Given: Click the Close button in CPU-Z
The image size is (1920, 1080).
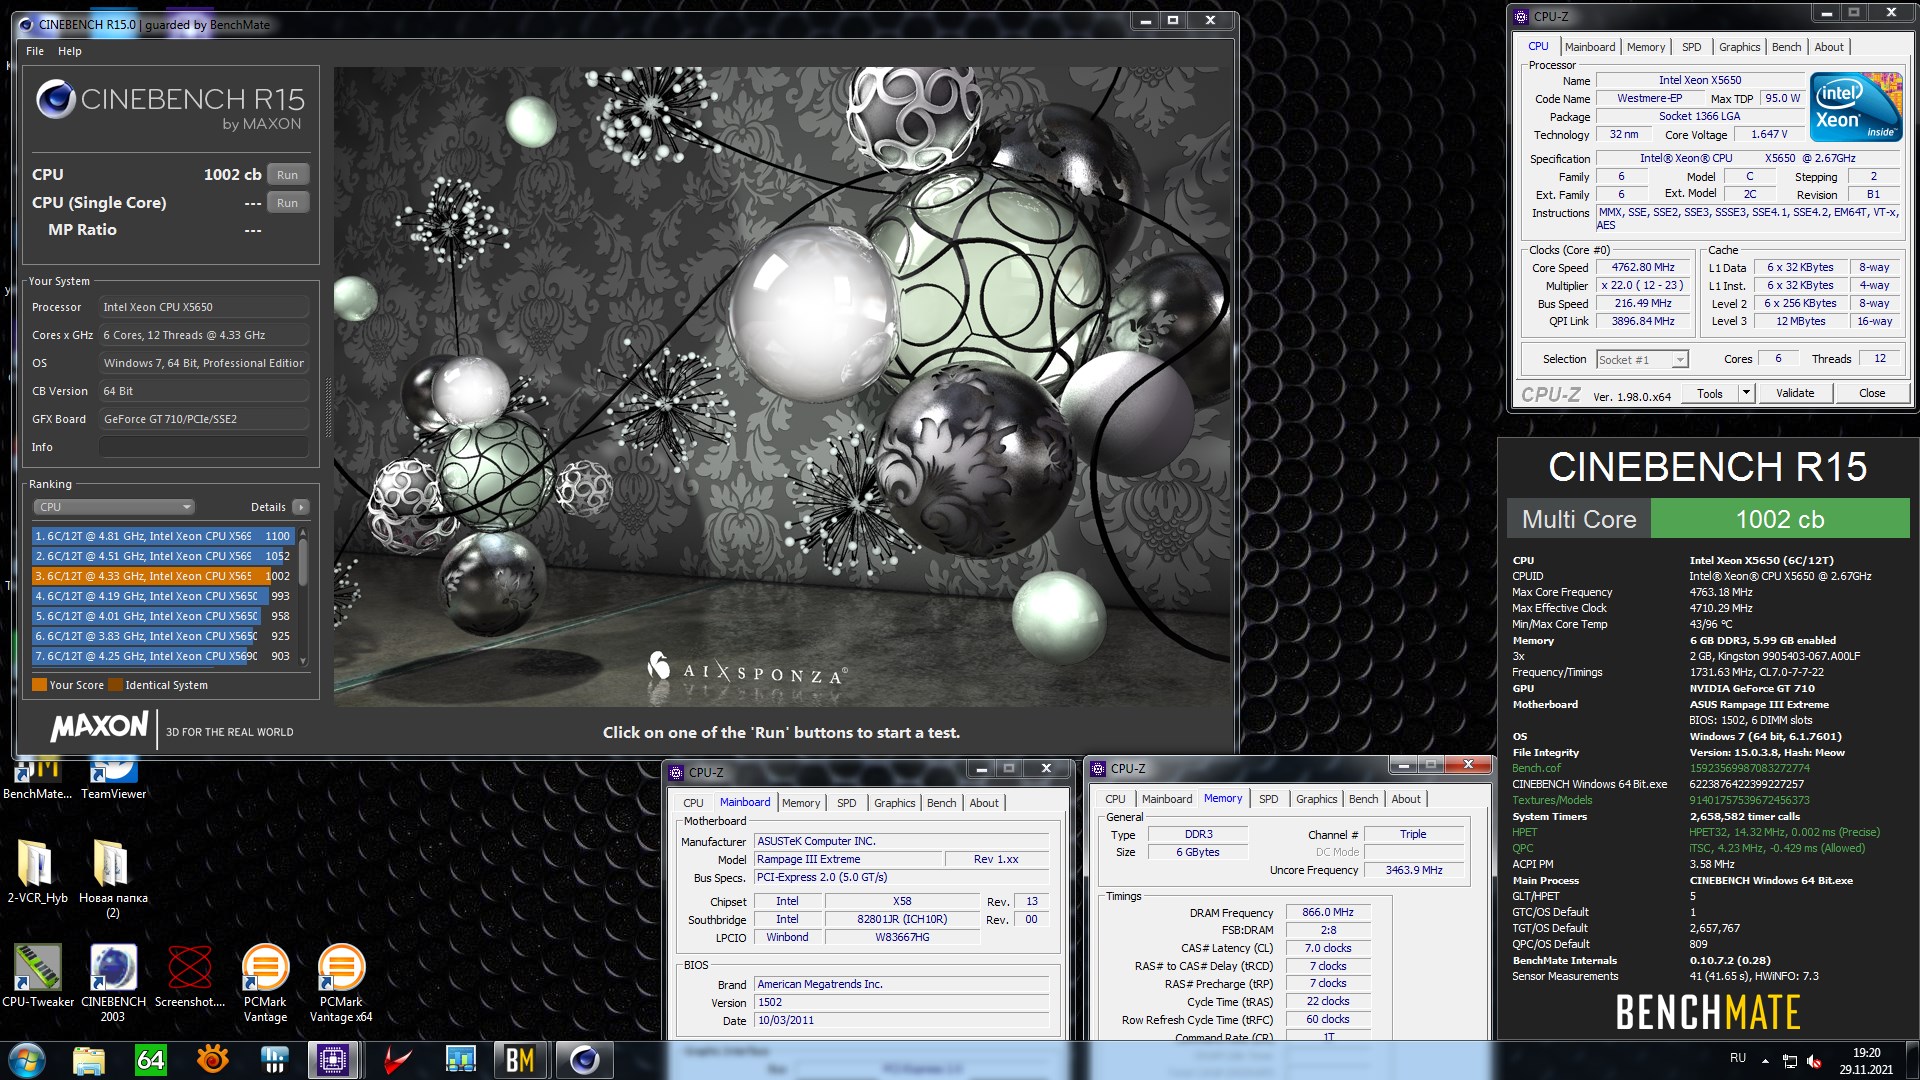Looking at the screenshot, I should [1872, 393].
